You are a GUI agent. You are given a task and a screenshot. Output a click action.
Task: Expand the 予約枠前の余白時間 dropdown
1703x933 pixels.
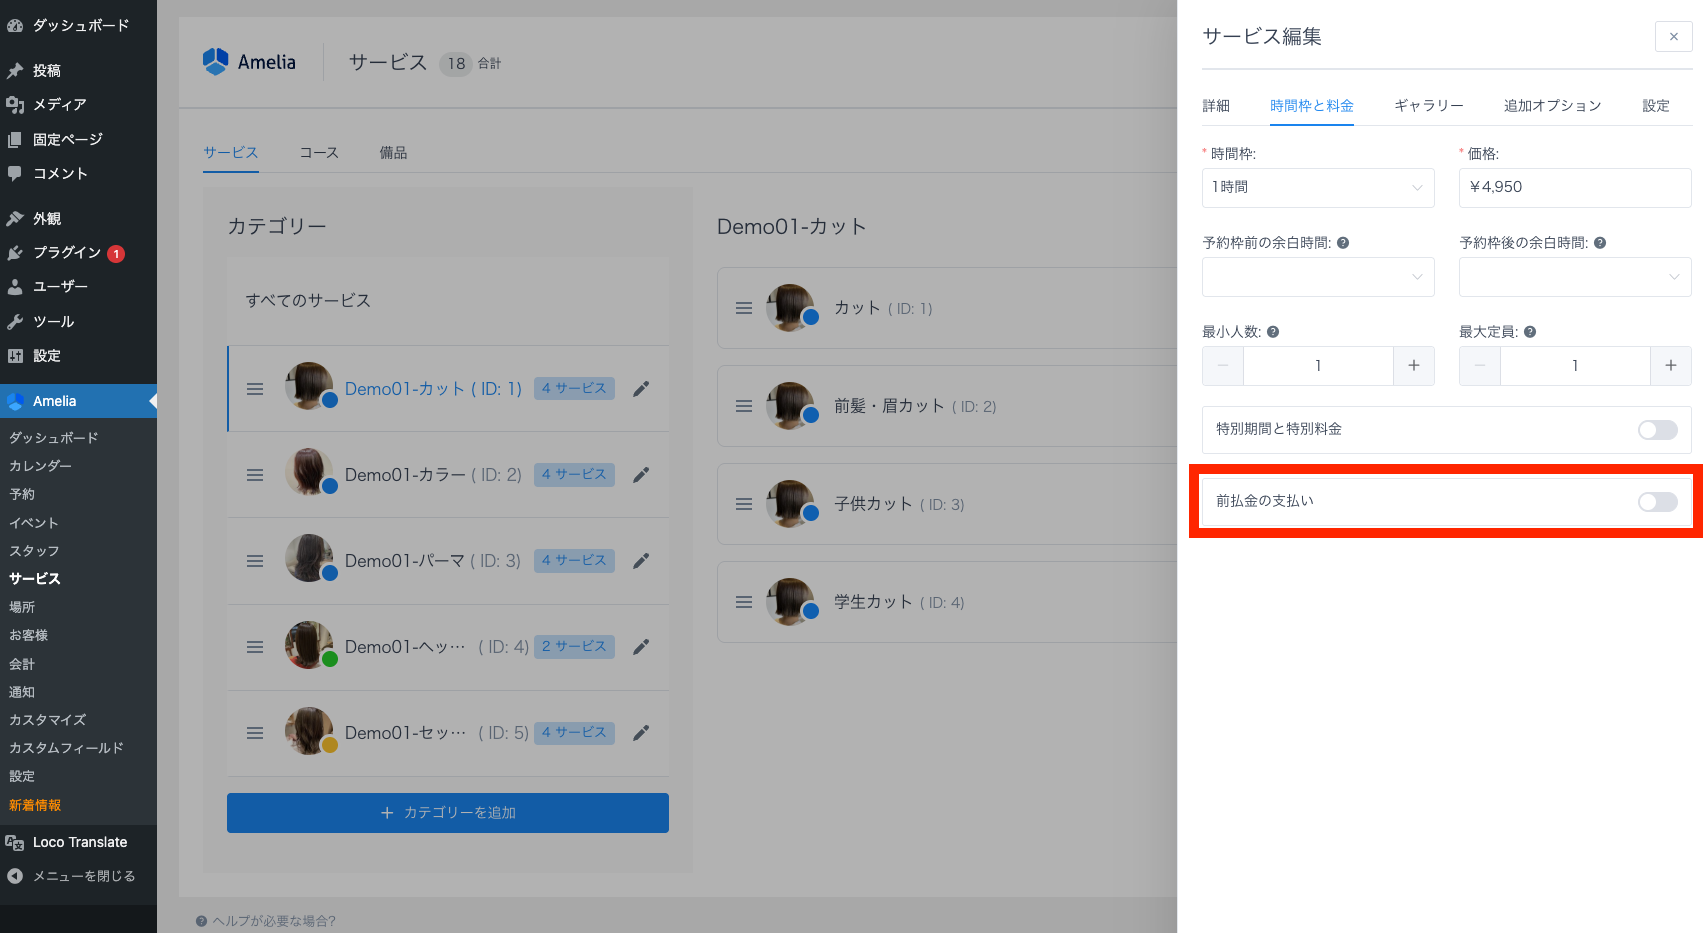(1317, 277)
